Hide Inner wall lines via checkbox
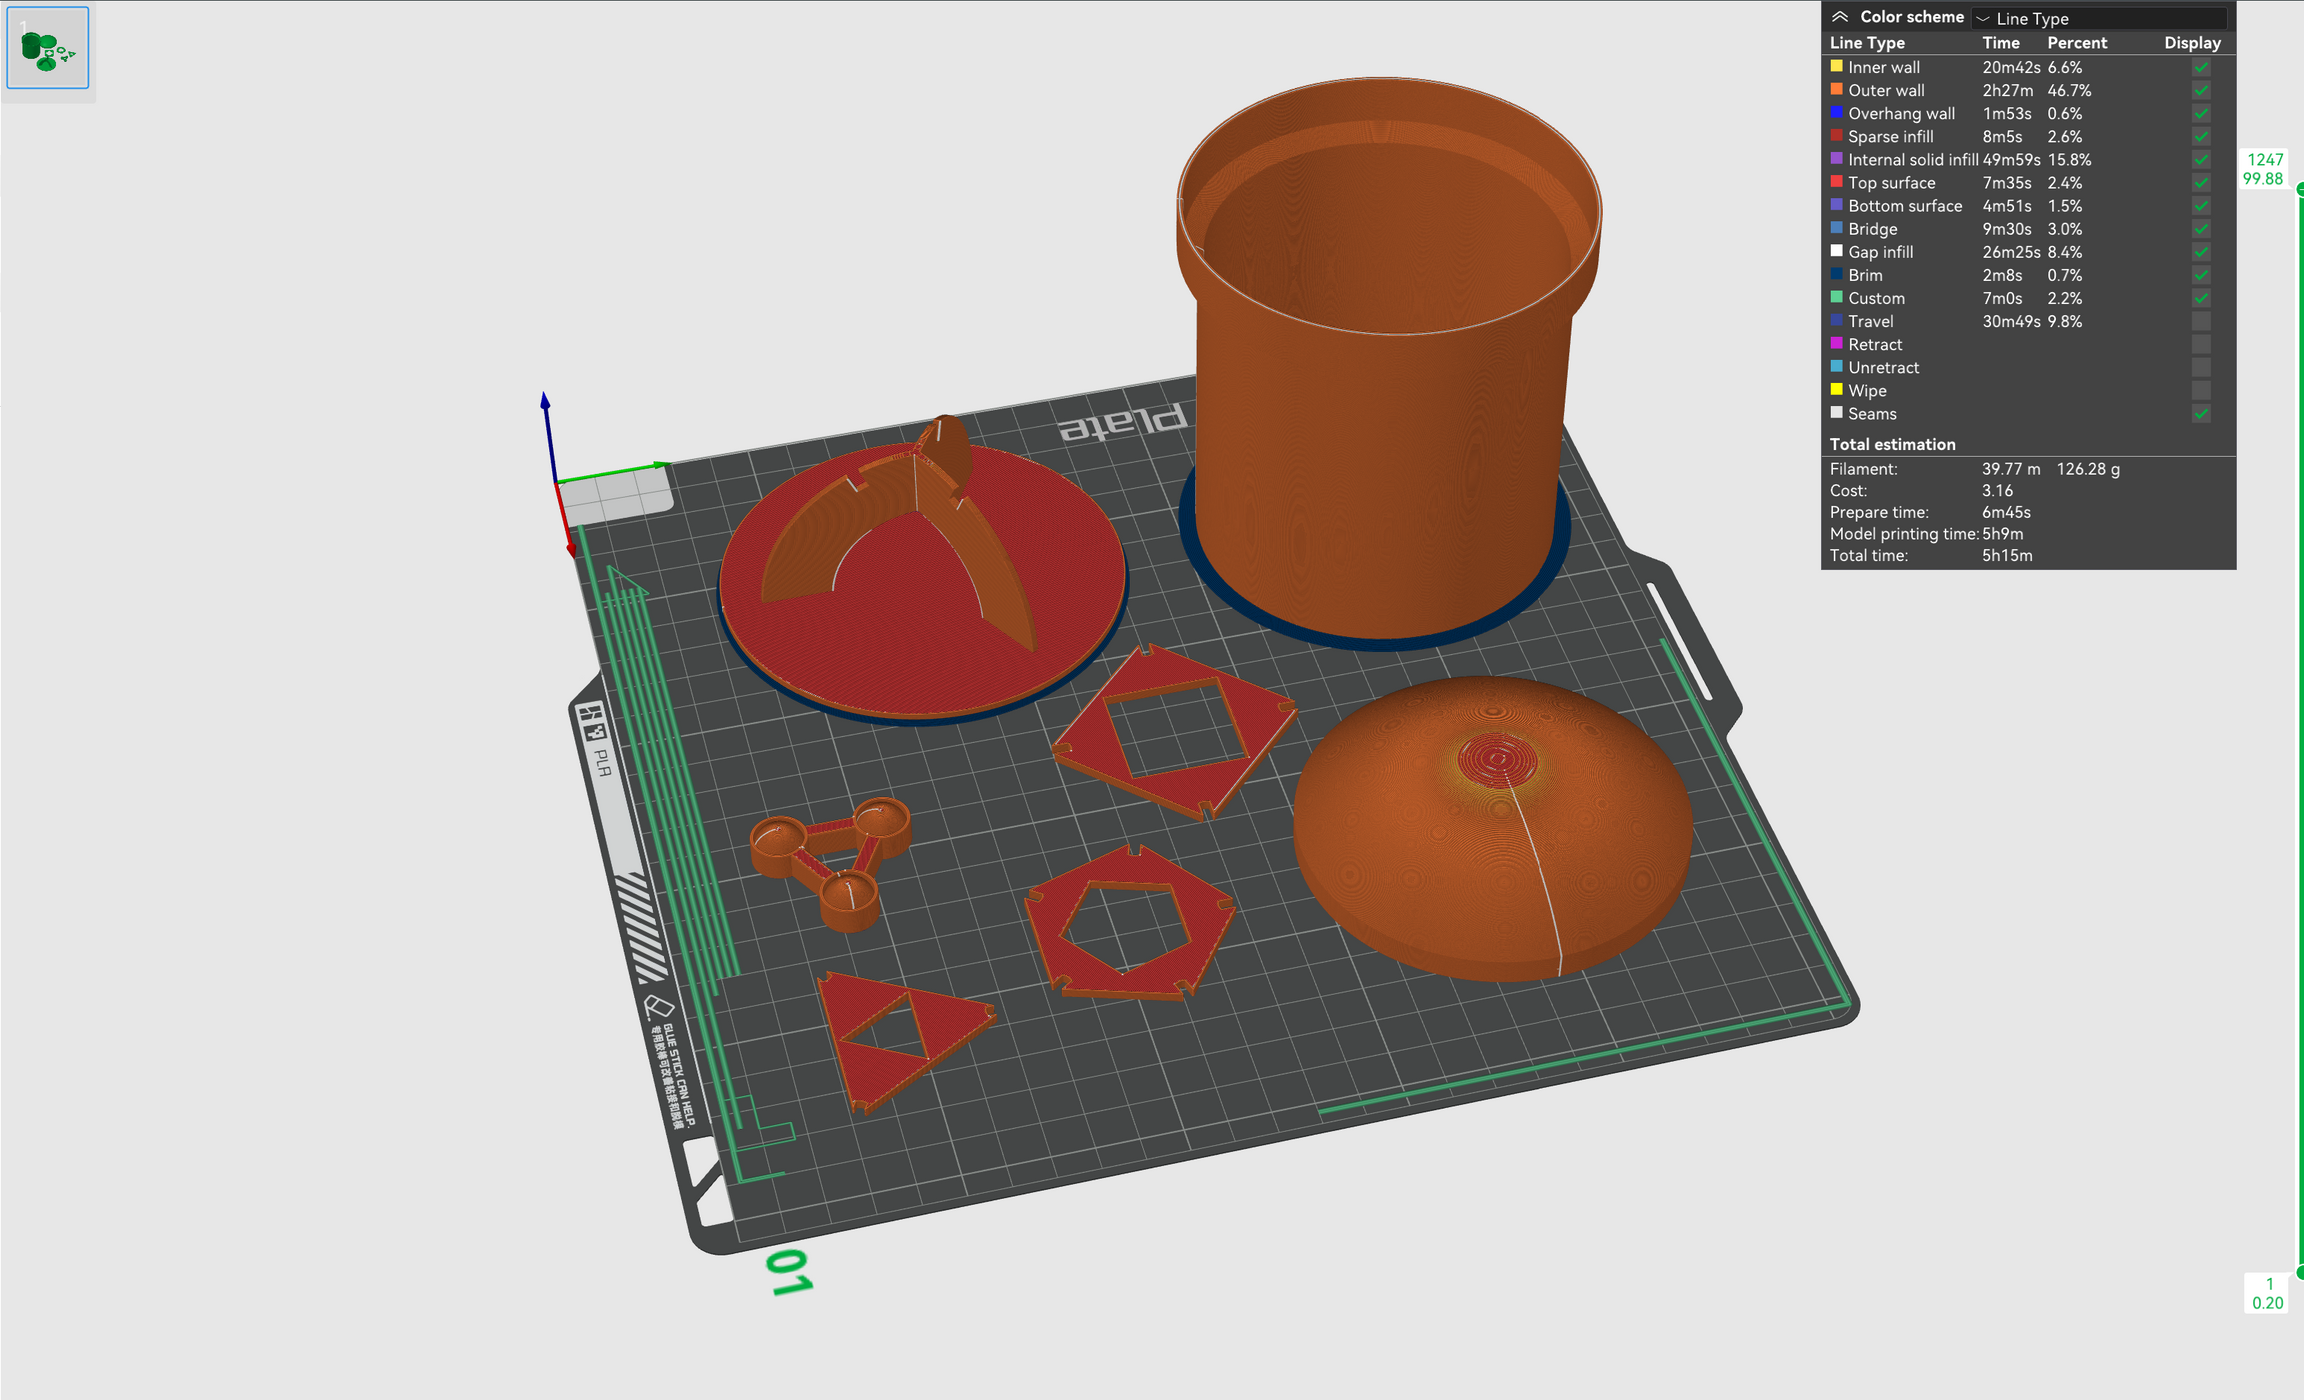2304x1400 pixels. point(2201,67)
